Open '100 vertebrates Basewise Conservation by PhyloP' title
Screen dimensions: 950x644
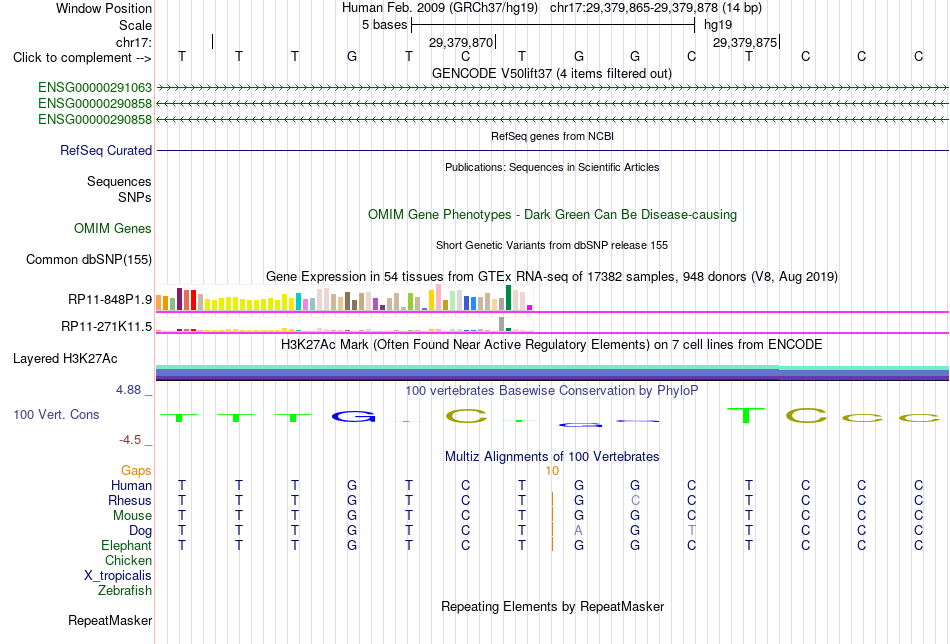click(x=552, y=391)
